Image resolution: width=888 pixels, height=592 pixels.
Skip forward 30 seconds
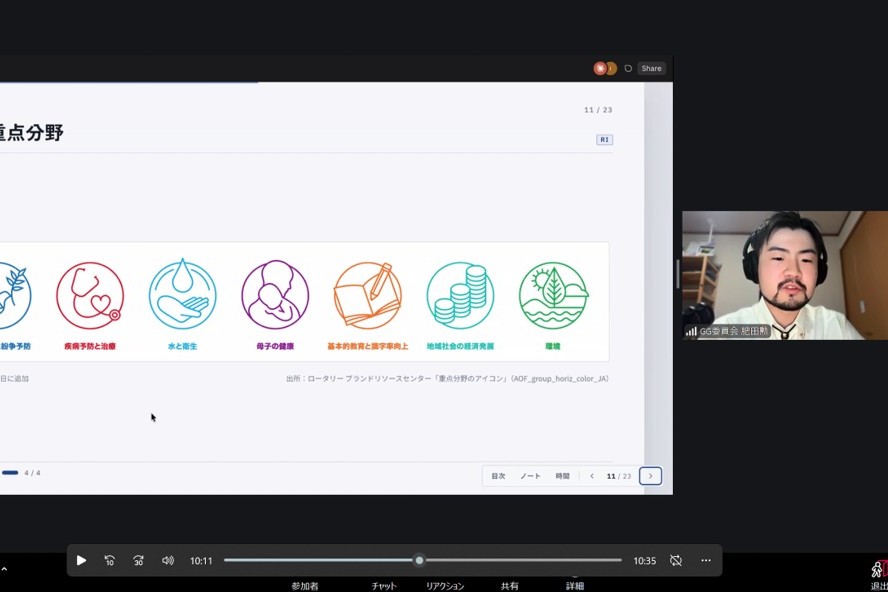pyautogui.click(x=138, y=560)
